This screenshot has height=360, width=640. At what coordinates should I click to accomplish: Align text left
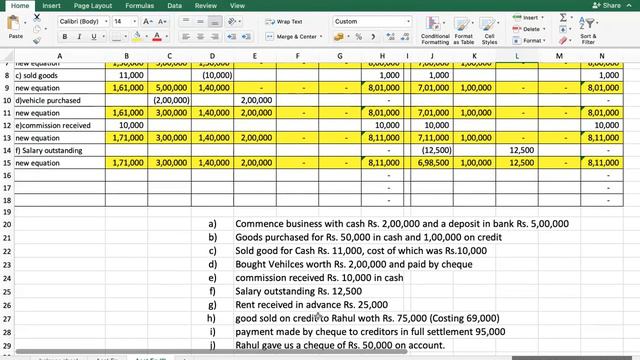tap(186, 37)
